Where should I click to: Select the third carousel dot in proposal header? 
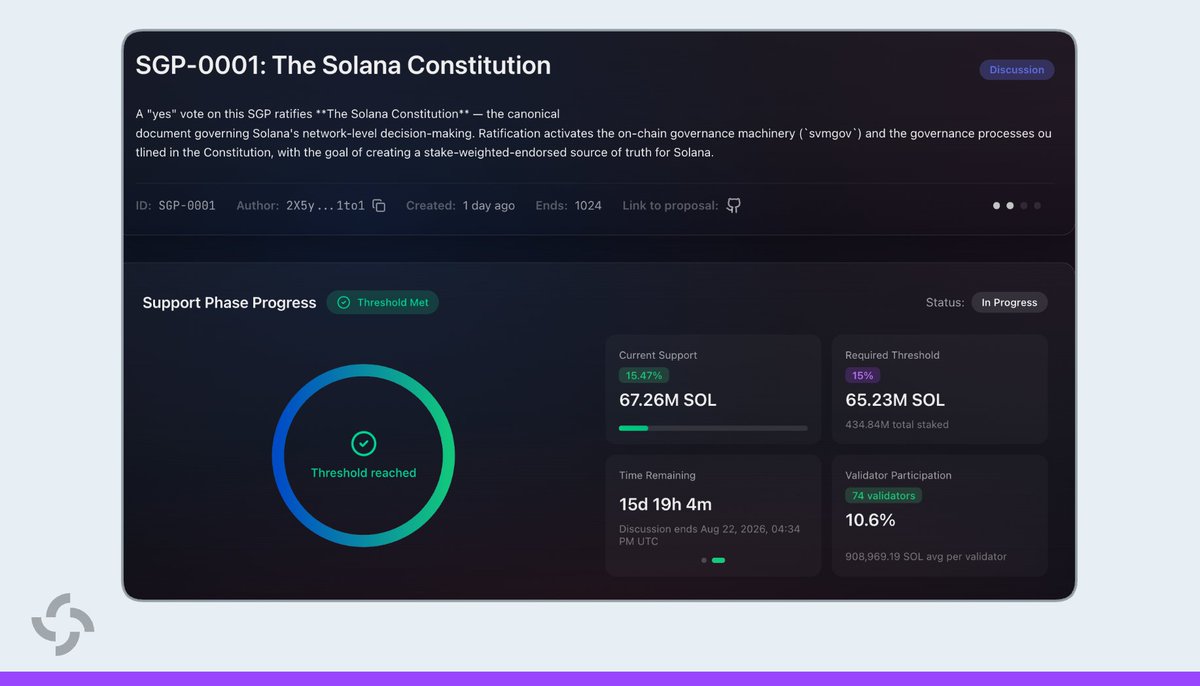[1024, 205]
